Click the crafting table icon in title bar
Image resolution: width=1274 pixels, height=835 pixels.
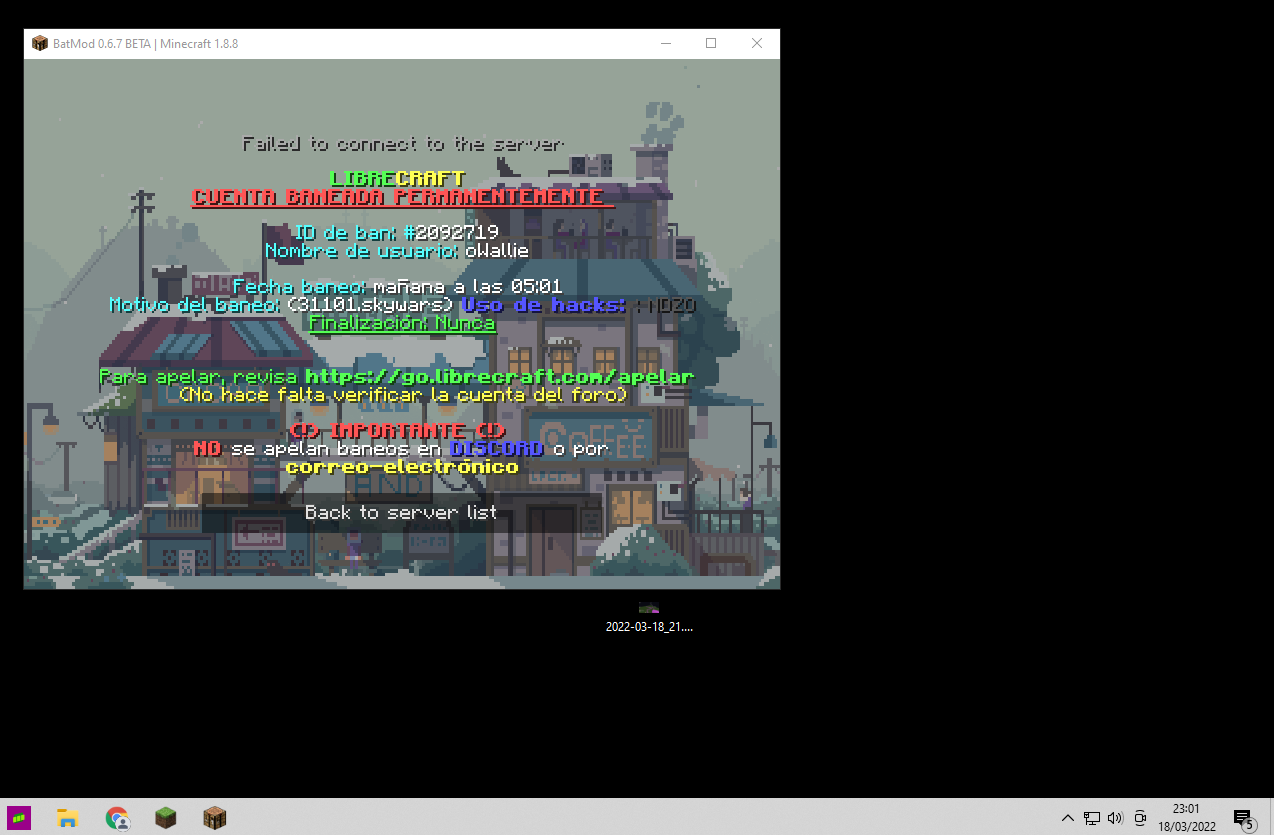coord(40,43)
